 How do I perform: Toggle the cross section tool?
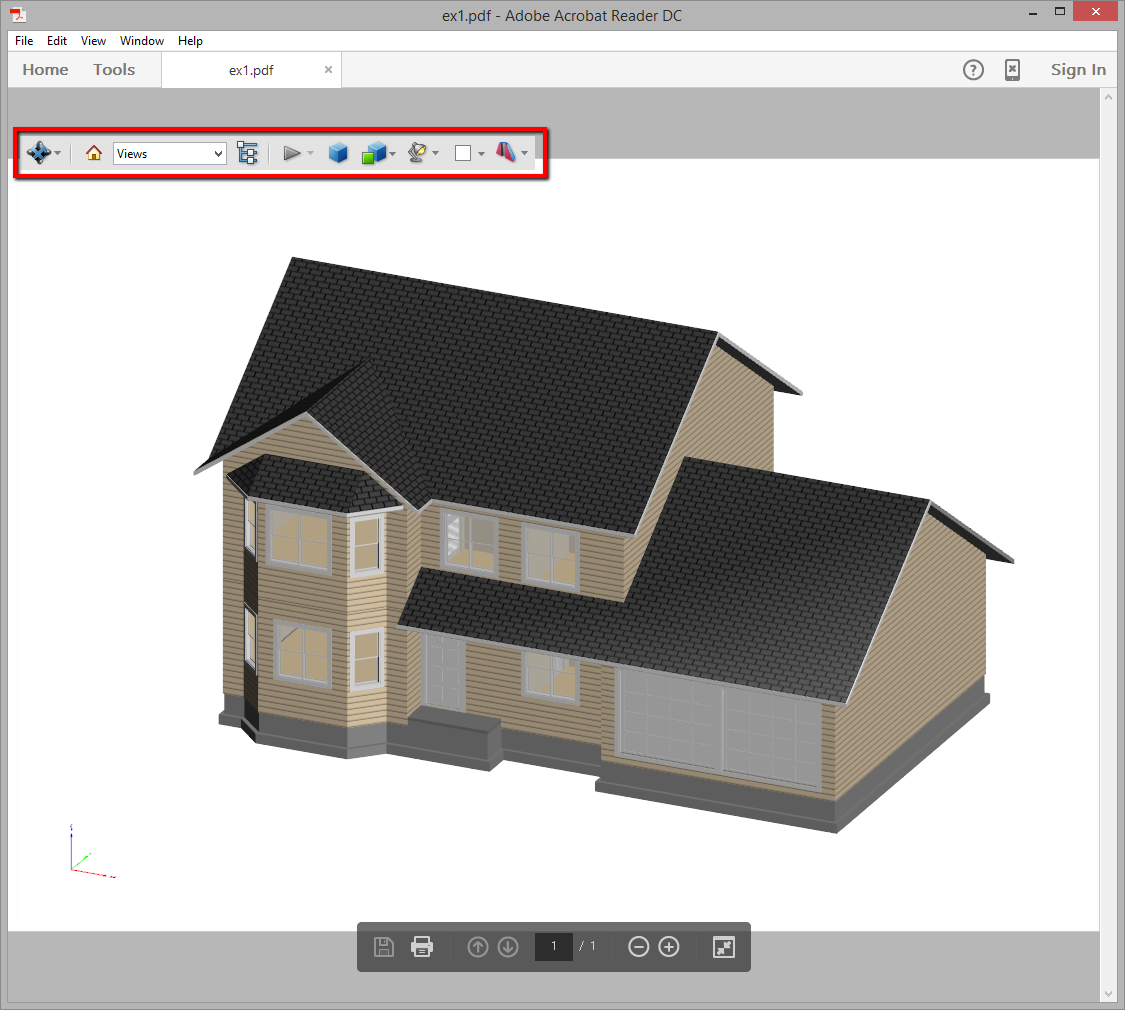coord(506,152)
